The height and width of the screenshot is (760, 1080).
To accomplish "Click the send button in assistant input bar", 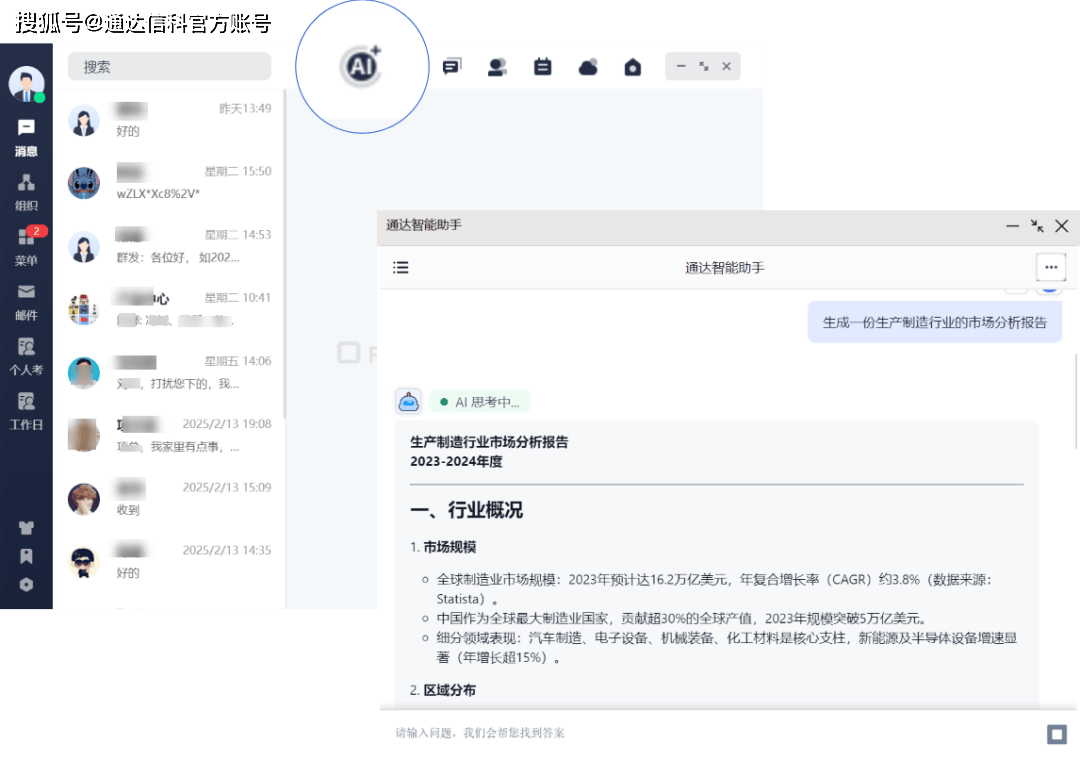I will (1057, 733).
